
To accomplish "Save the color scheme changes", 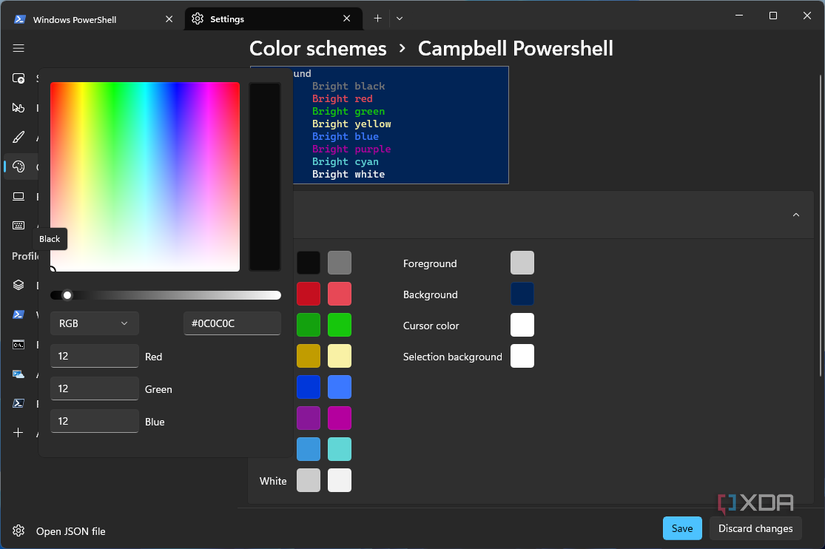I will 682,528.
